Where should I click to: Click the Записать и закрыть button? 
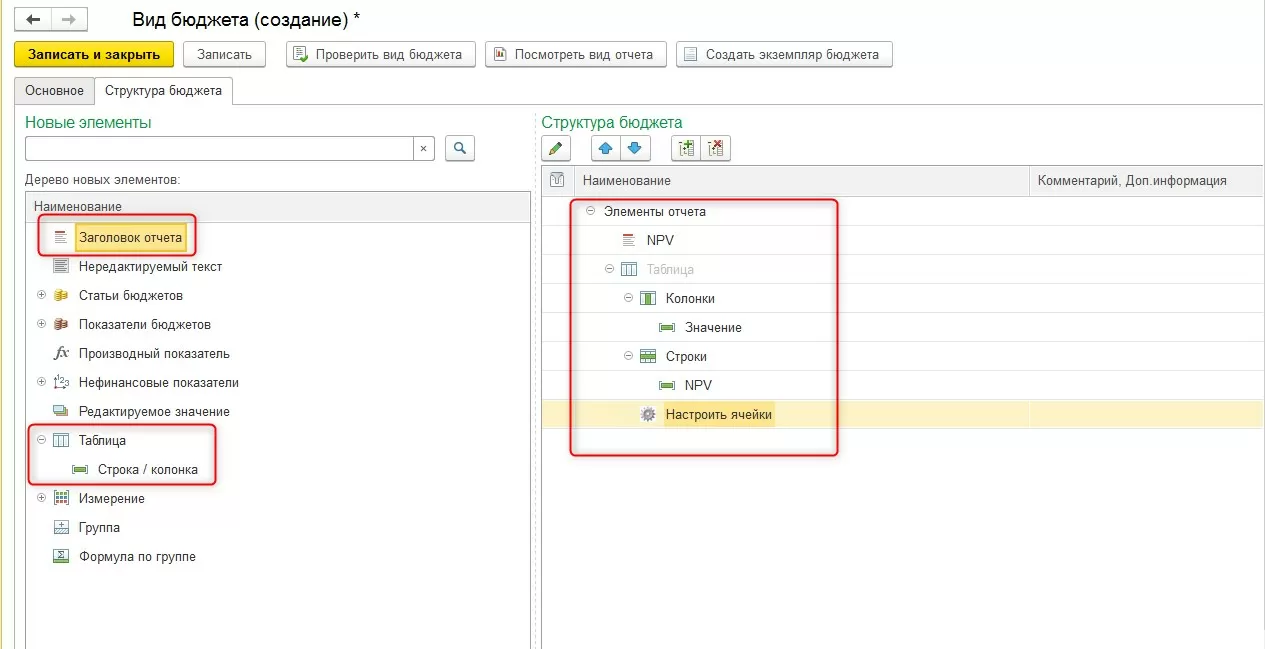click(94, 54)
